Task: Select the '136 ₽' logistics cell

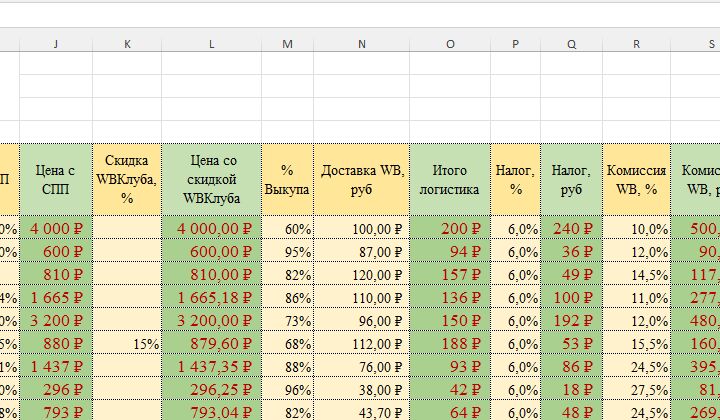Action: pyautogui.click(x=450, y=297)
